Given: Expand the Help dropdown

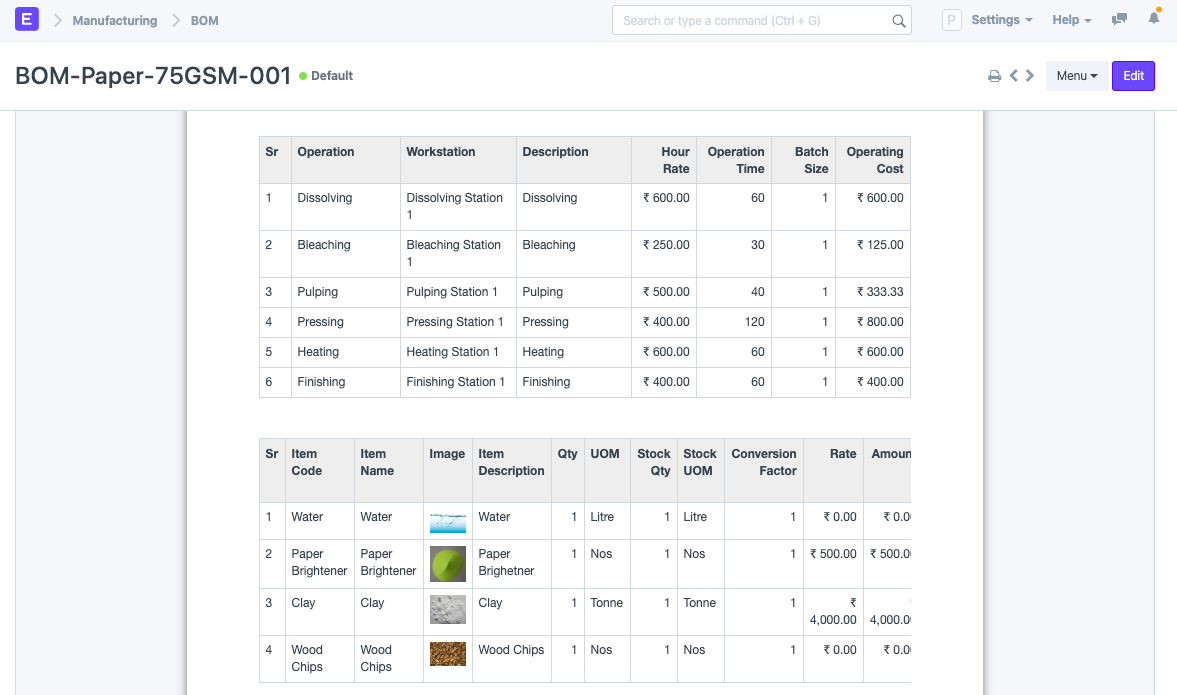Looking at the screenshot, I should (x=1071, y=20).
